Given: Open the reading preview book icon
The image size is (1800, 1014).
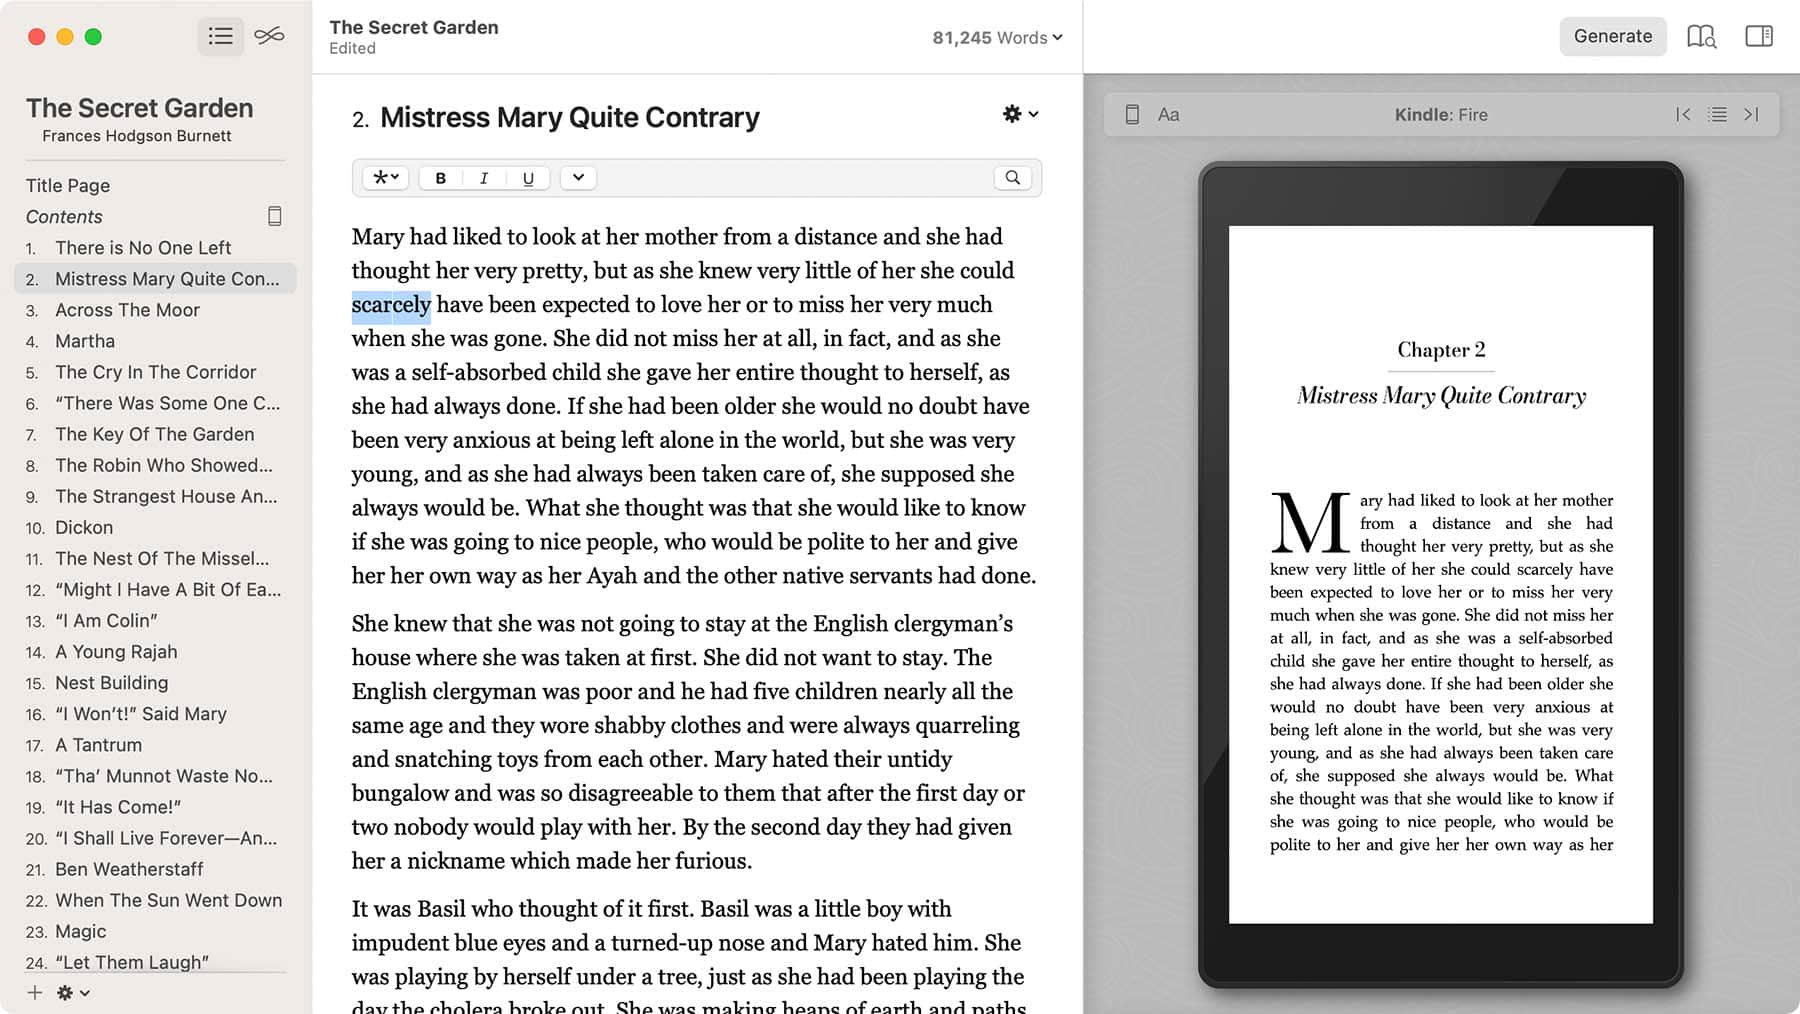Looking at the screenshot, I should 1701,36.
